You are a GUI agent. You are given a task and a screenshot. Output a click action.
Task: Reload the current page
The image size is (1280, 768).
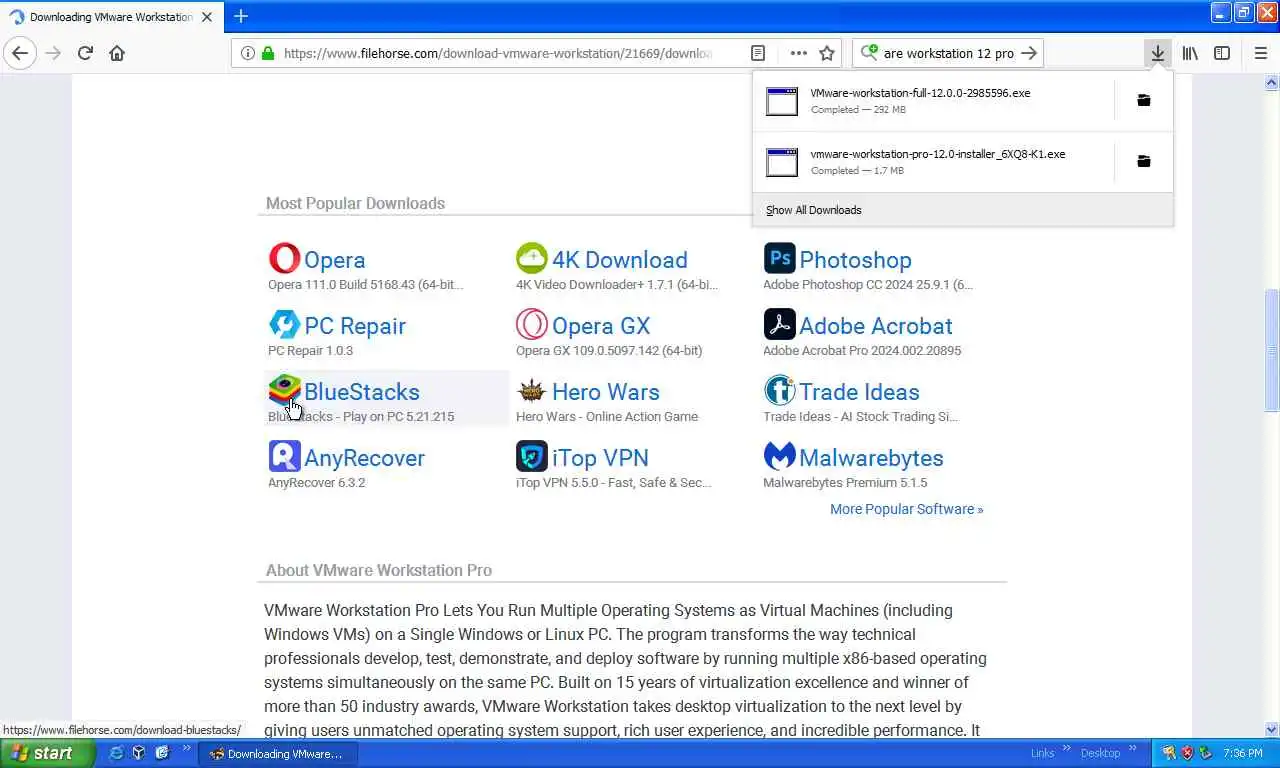[85, 53]
